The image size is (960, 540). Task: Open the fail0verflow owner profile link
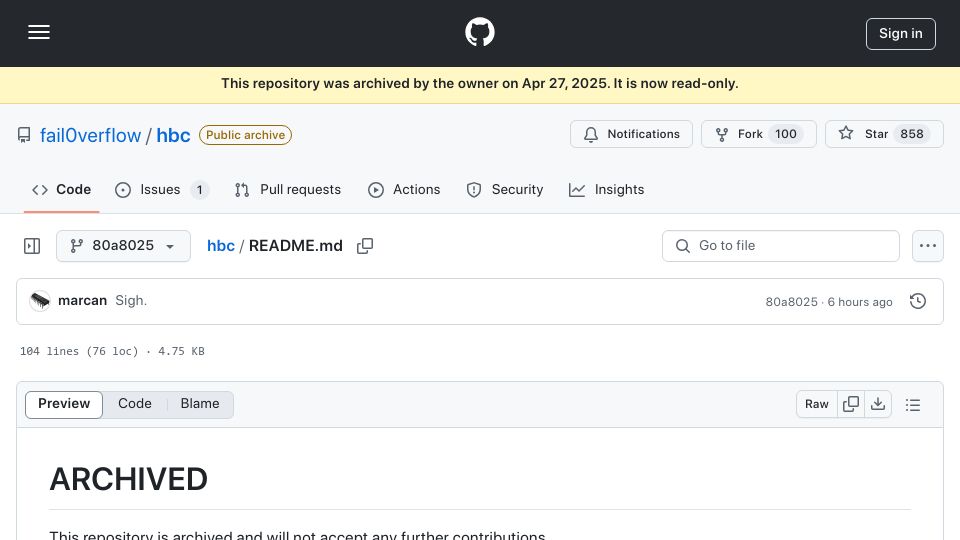coord(91,135)
